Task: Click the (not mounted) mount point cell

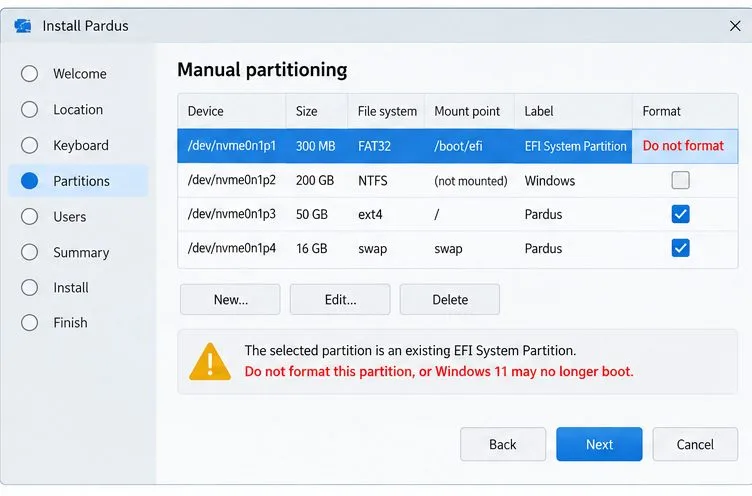Action: 471,181
